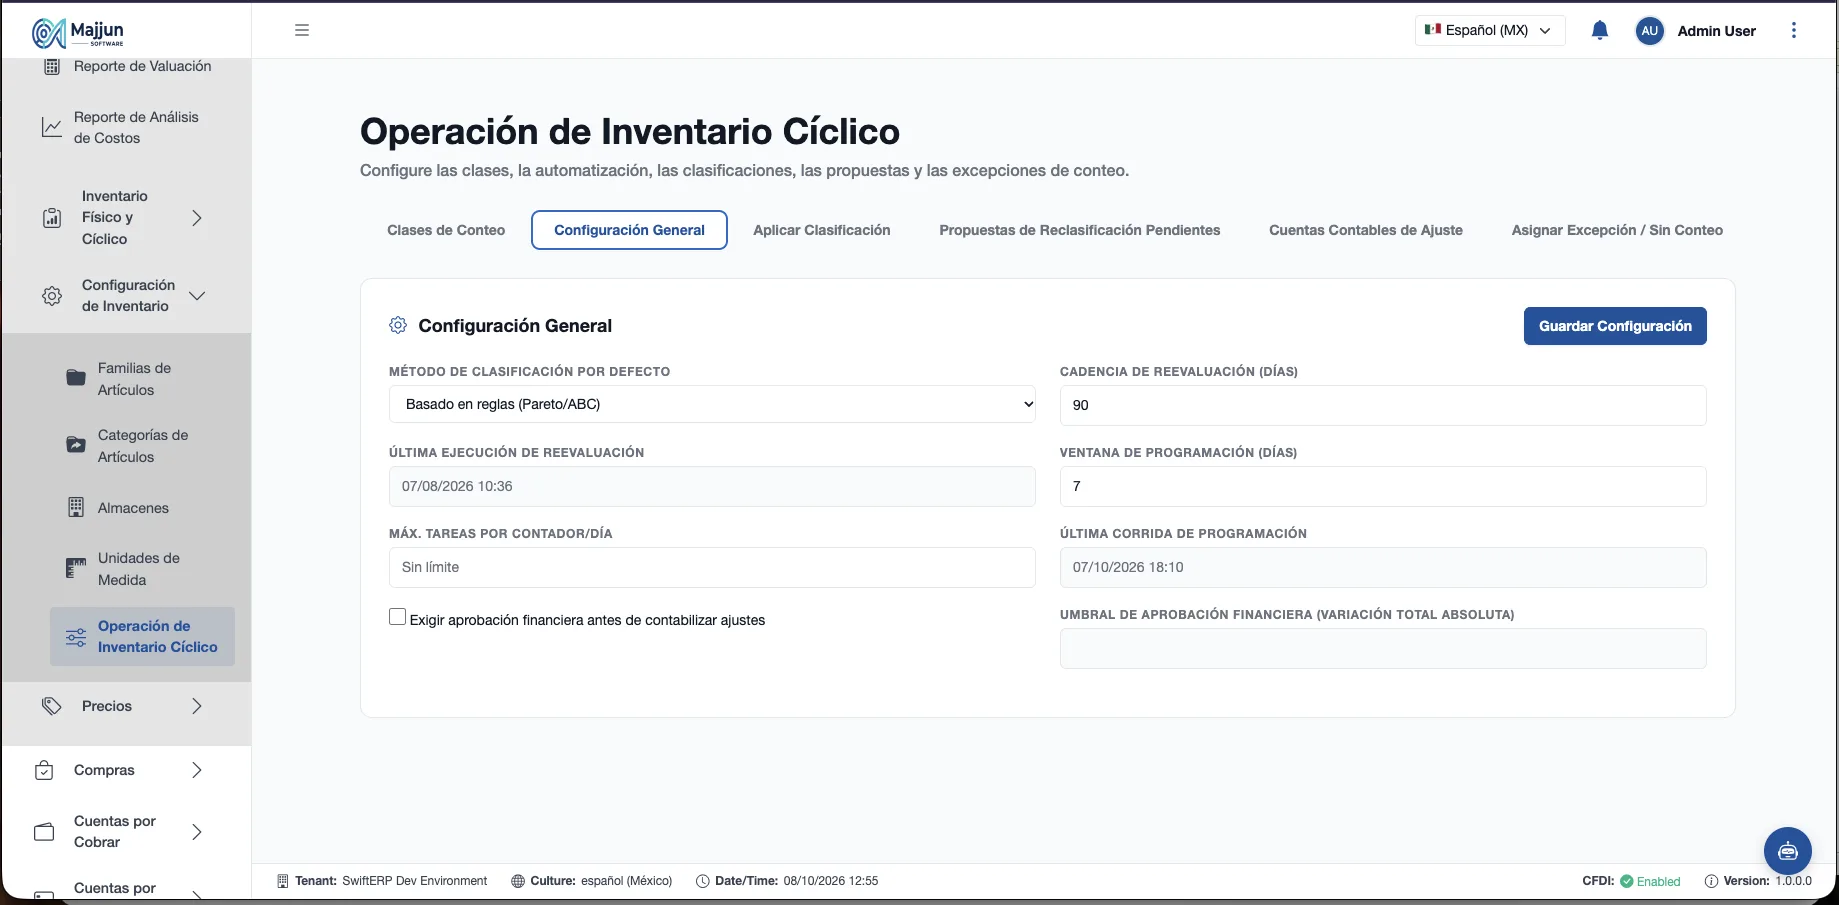
Task: Switch to Aplicar Clasificación tab
Action: pos(822,230)
